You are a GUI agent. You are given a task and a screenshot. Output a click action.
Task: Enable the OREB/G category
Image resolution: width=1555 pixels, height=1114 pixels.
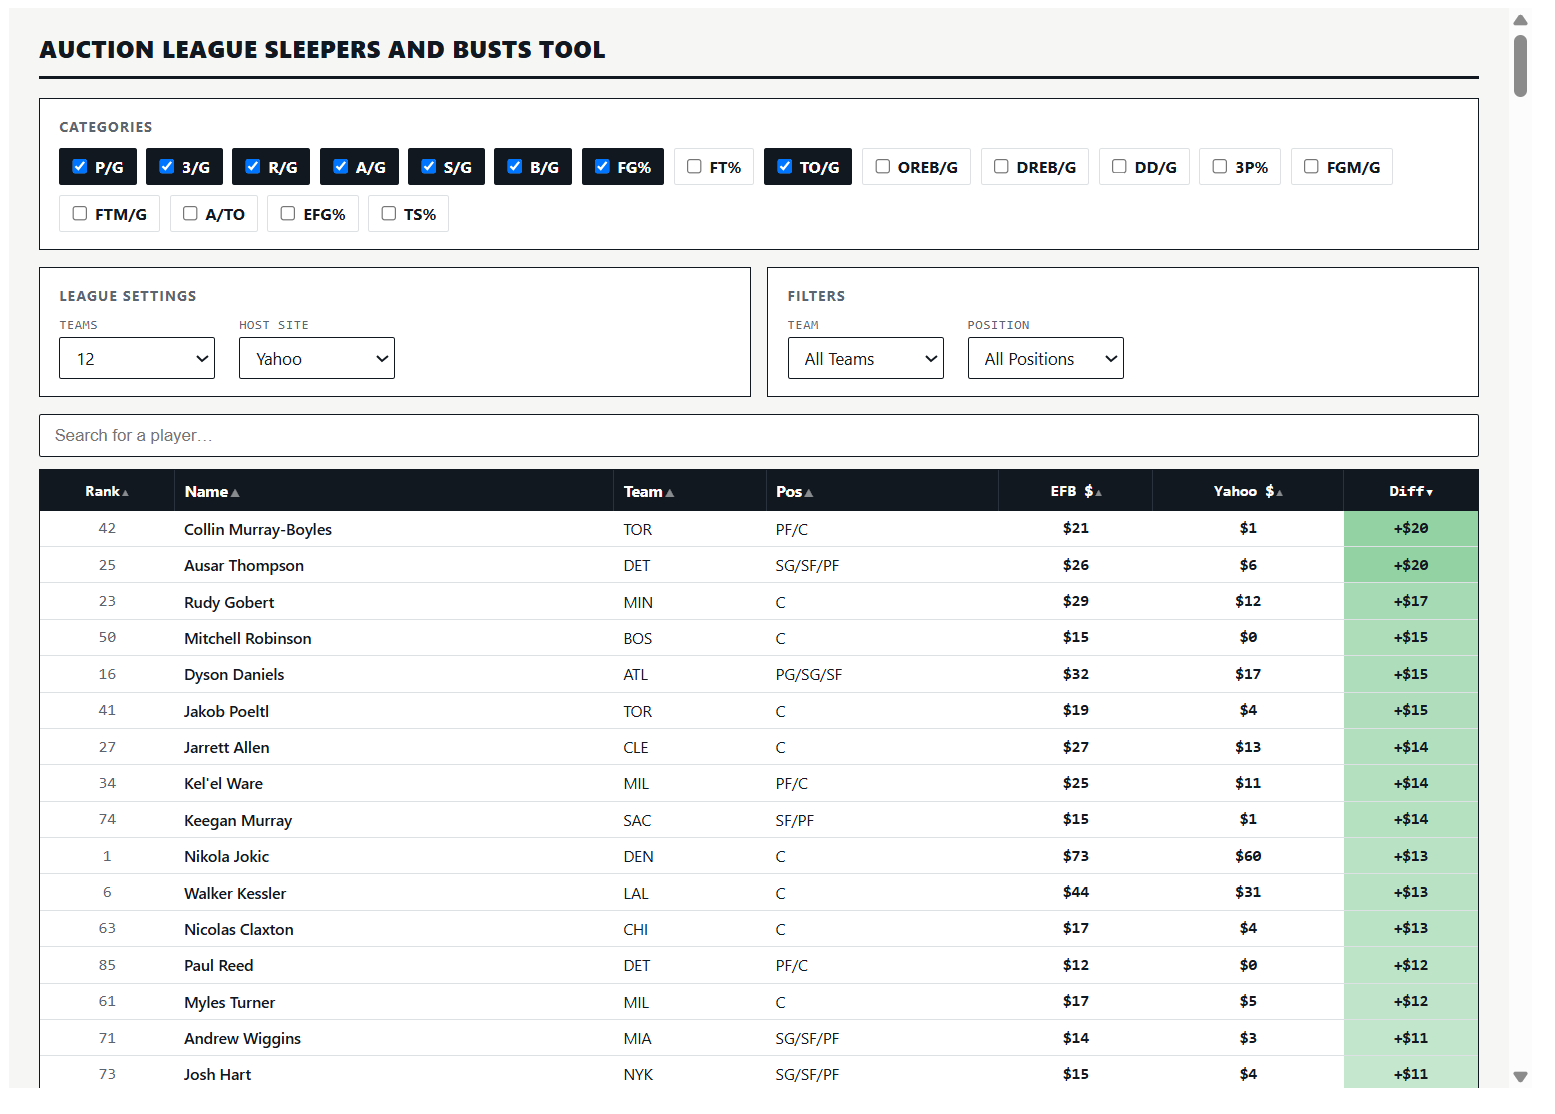tap(883, 167)
